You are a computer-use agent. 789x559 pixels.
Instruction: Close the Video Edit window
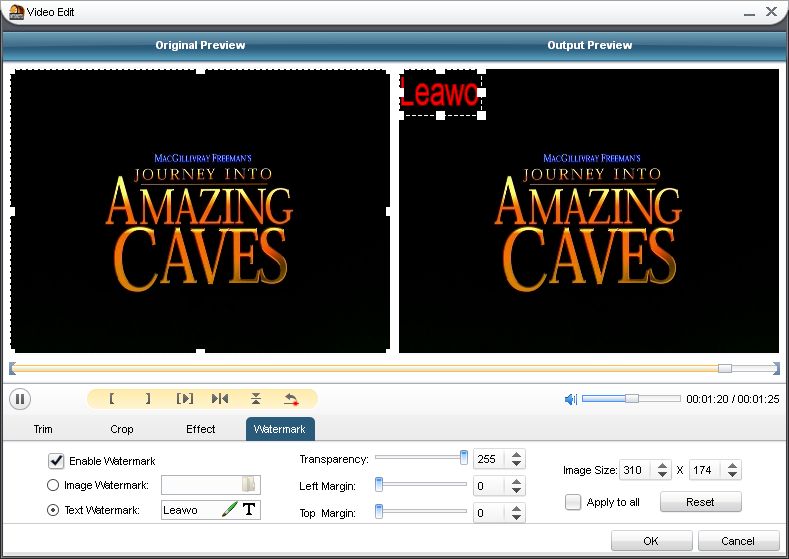[x=771, y=12]
